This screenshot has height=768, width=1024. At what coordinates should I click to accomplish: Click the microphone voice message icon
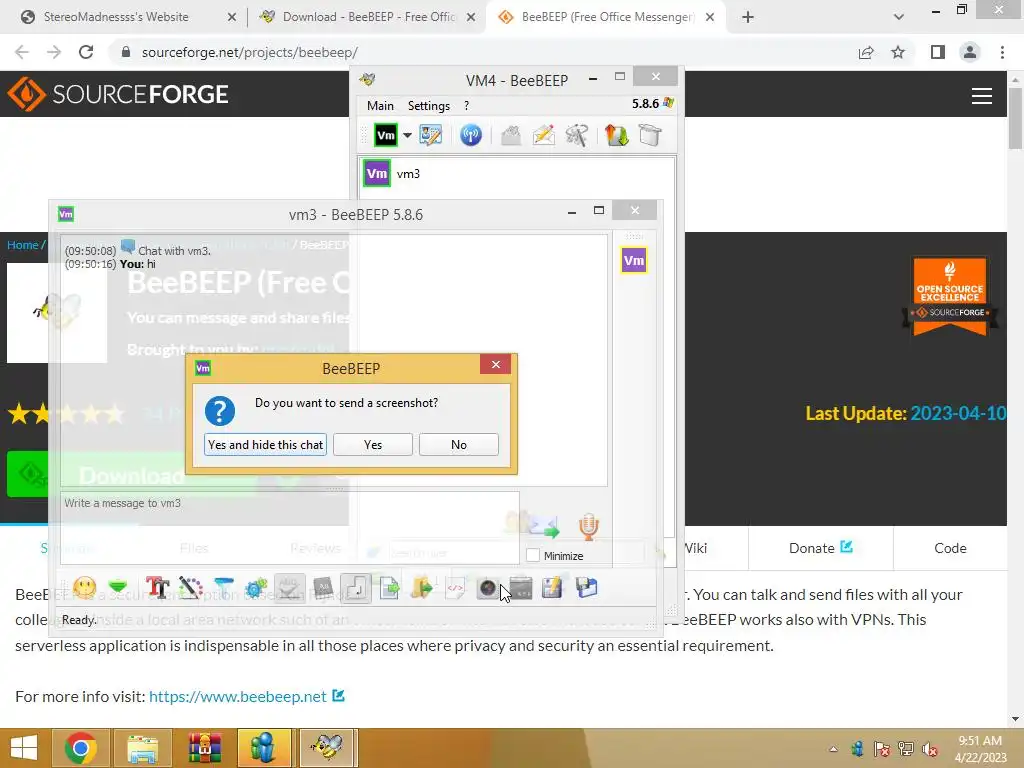pyautogui.click(x=588, y=527)
